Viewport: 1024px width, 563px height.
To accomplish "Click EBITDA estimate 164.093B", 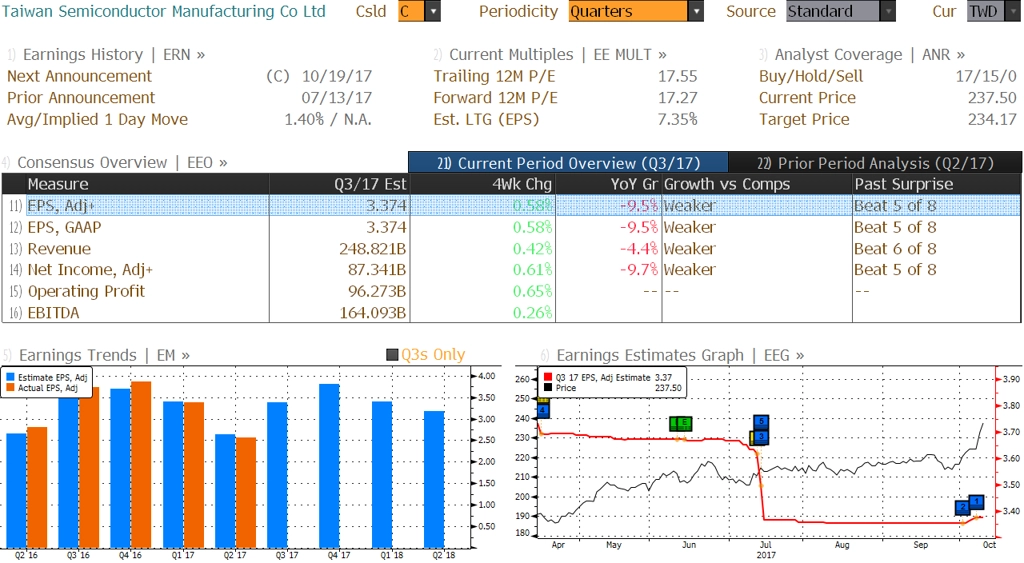I will click(372, 313).
